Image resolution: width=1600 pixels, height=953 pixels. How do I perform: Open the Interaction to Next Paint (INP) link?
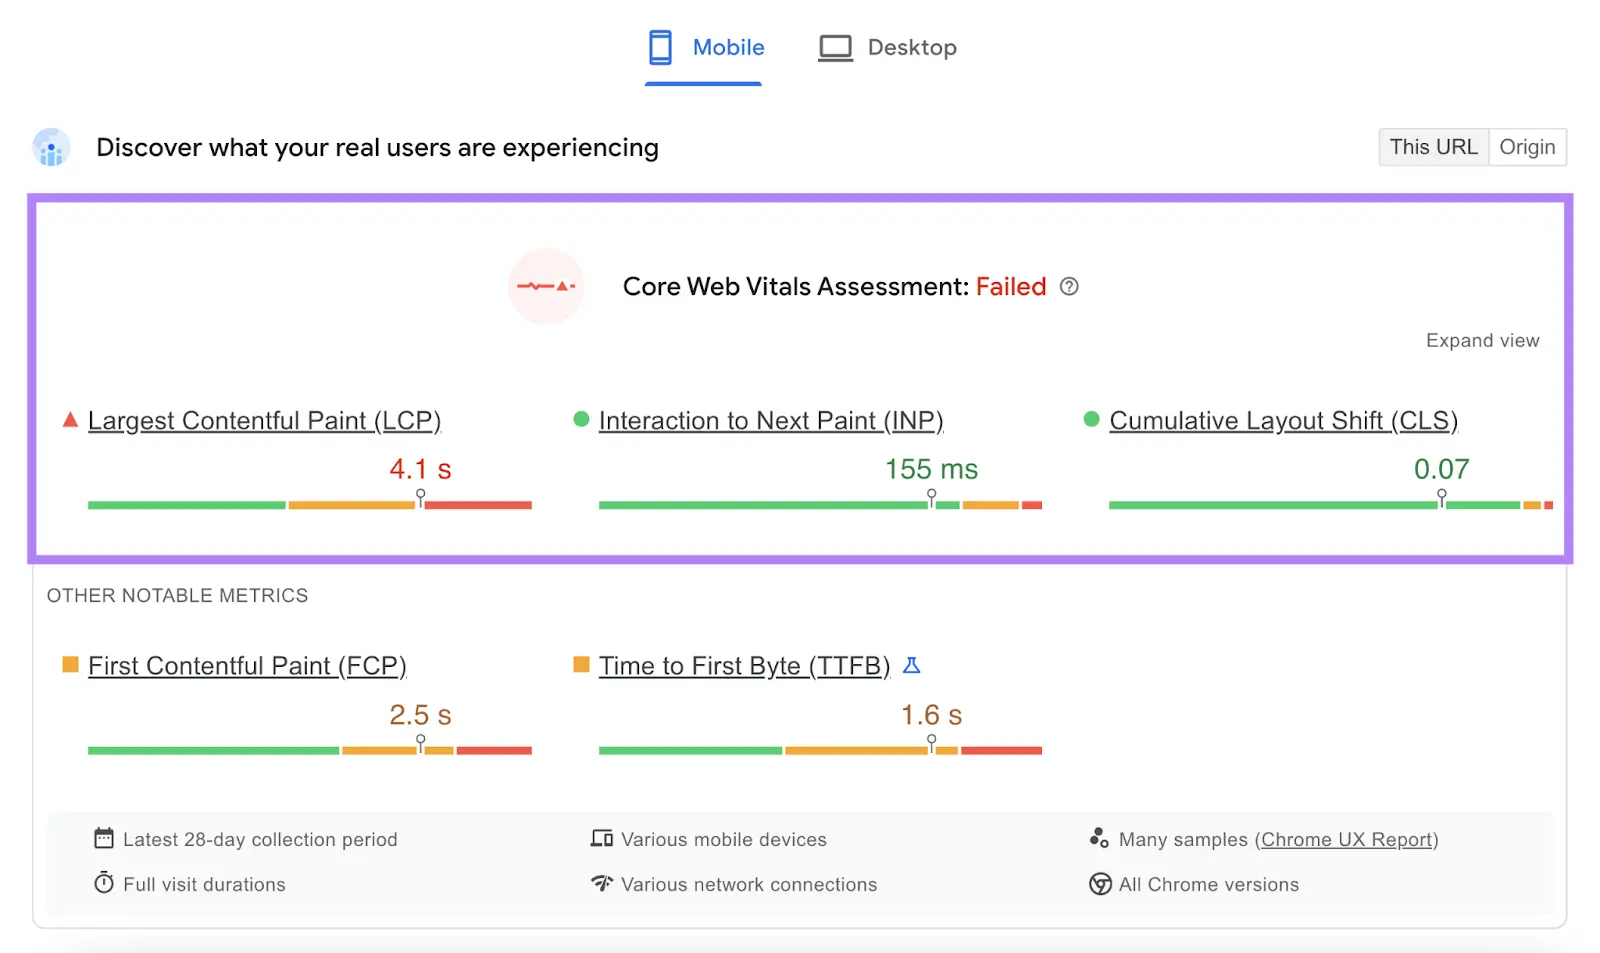pyautogui.click(x=770, y=420)
